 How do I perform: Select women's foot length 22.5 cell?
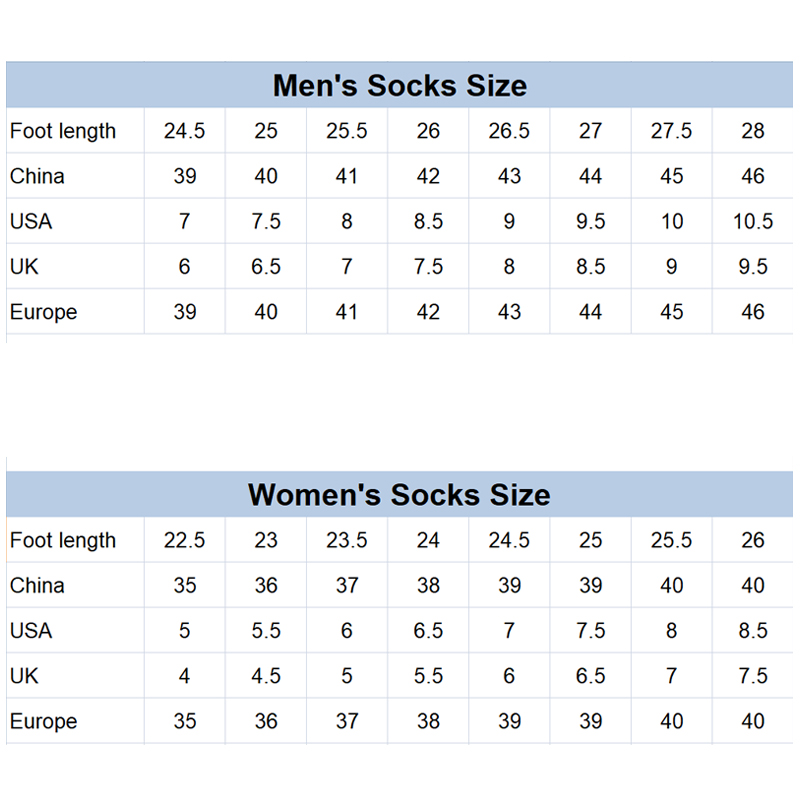click(184, 540)
